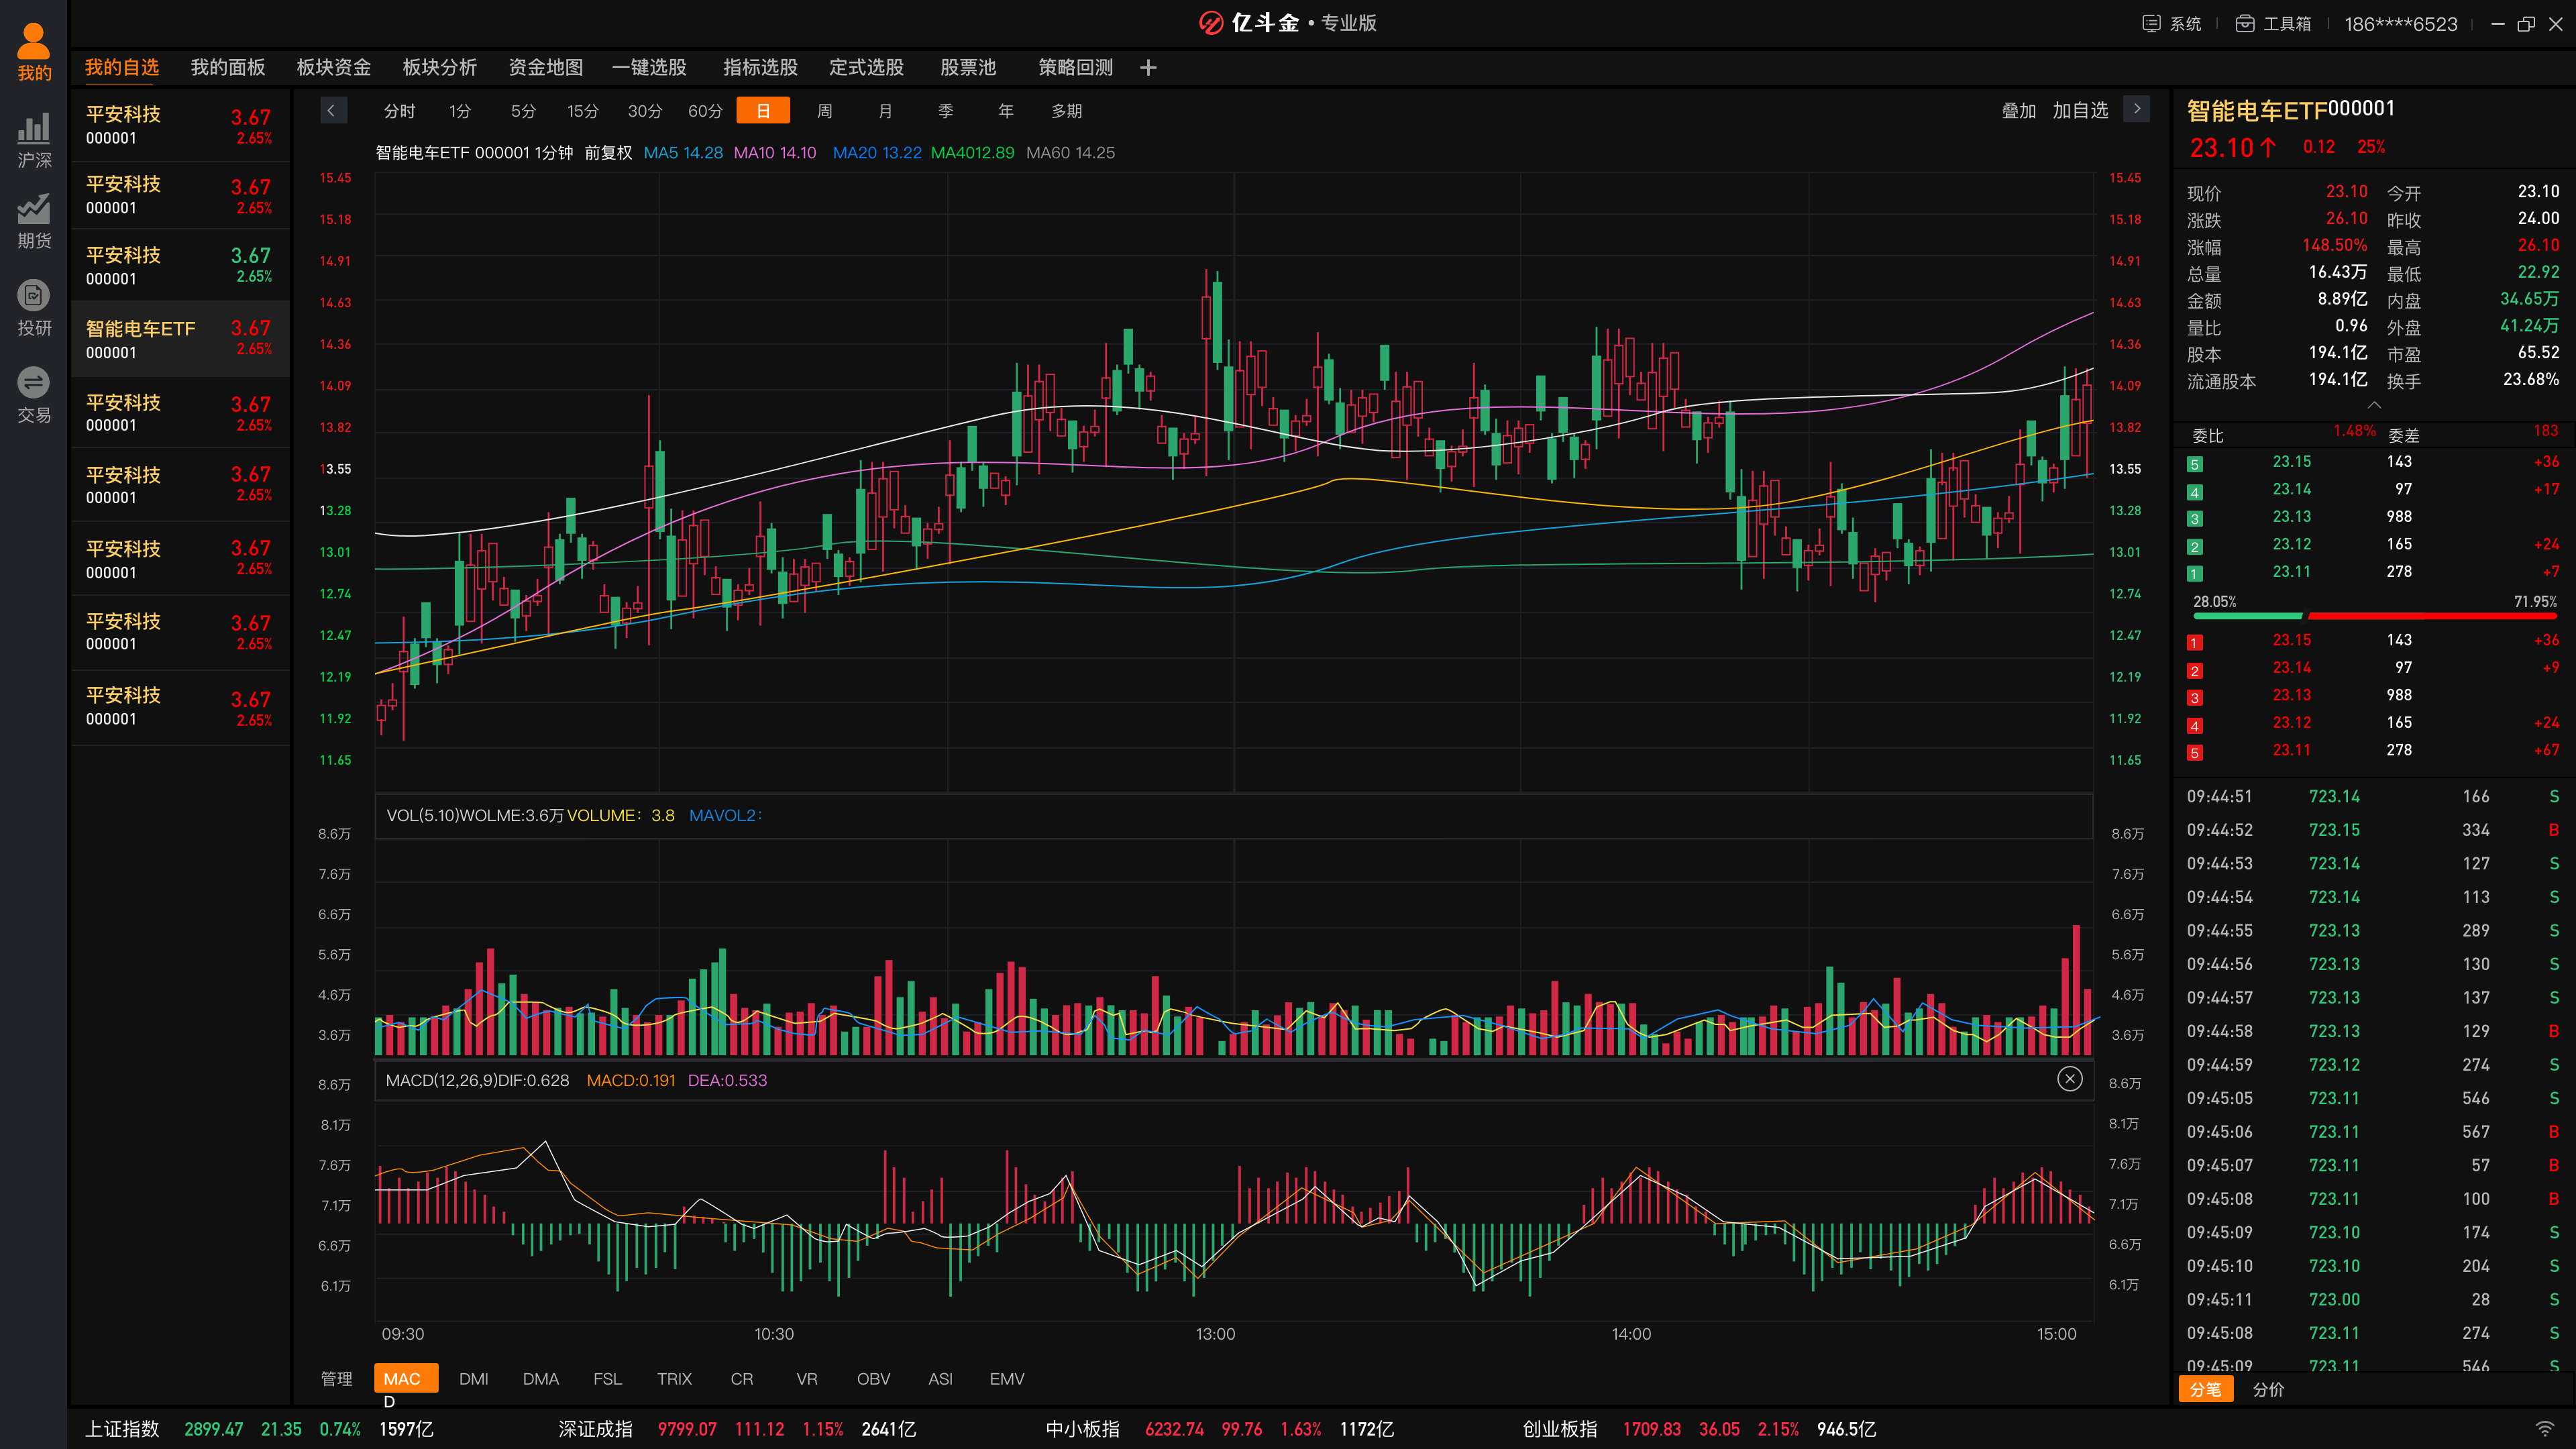Open the 沪深 market sidebar icon
2576x1449 pixels.
point(34,141)
